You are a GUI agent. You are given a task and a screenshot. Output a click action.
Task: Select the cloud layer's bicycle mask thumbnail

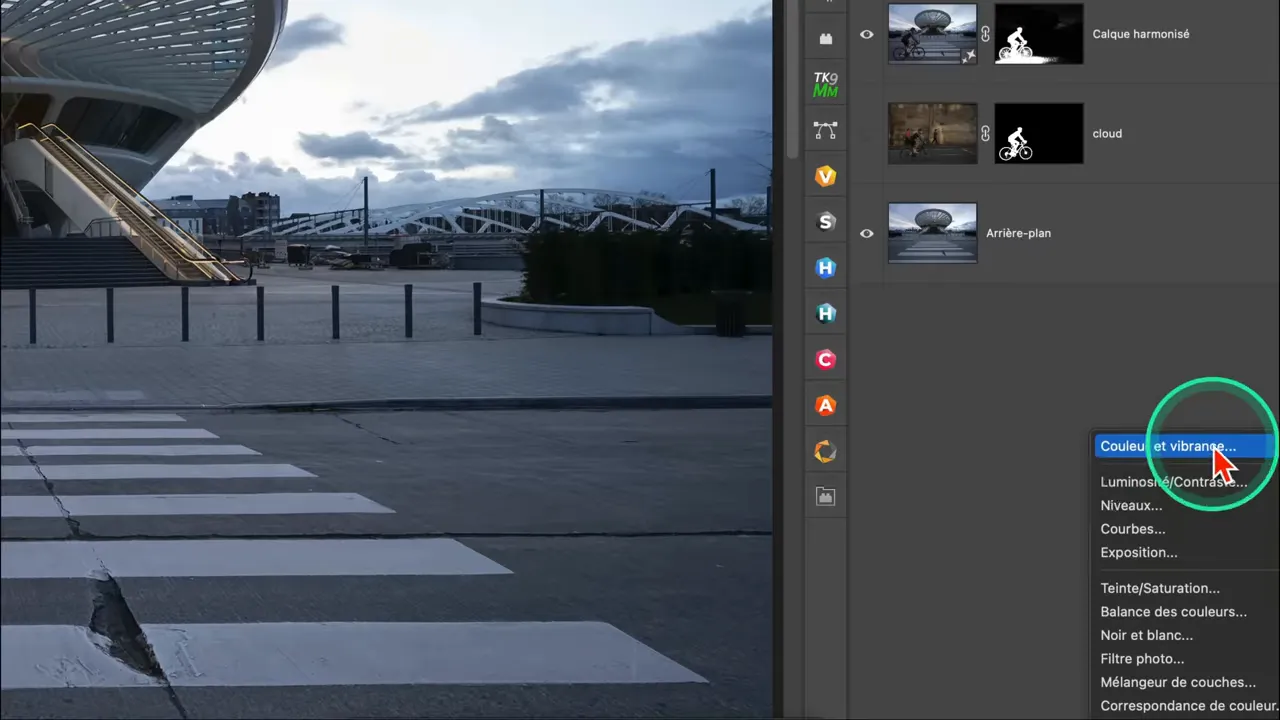point(1038,133)
